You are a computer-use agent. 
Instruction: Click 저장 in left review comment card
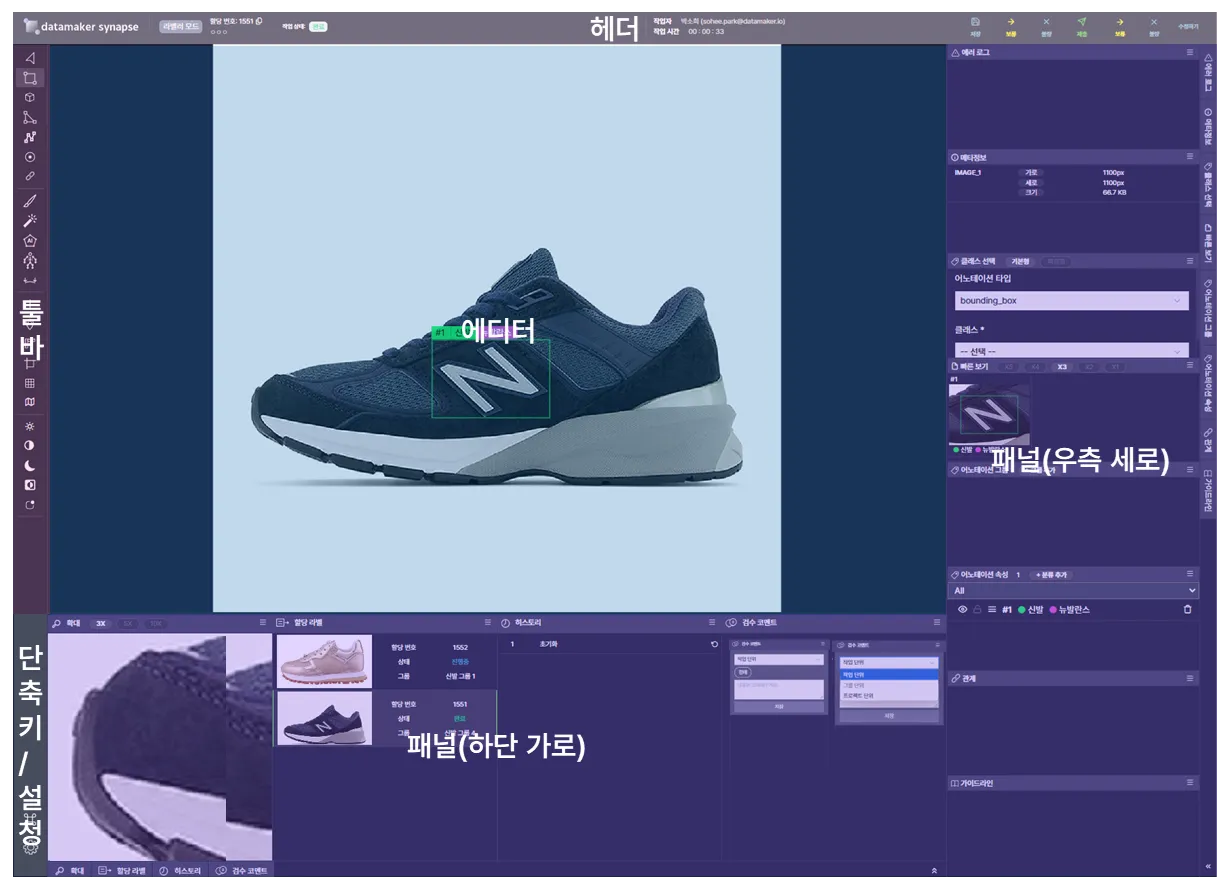click(x=778, y=707)
